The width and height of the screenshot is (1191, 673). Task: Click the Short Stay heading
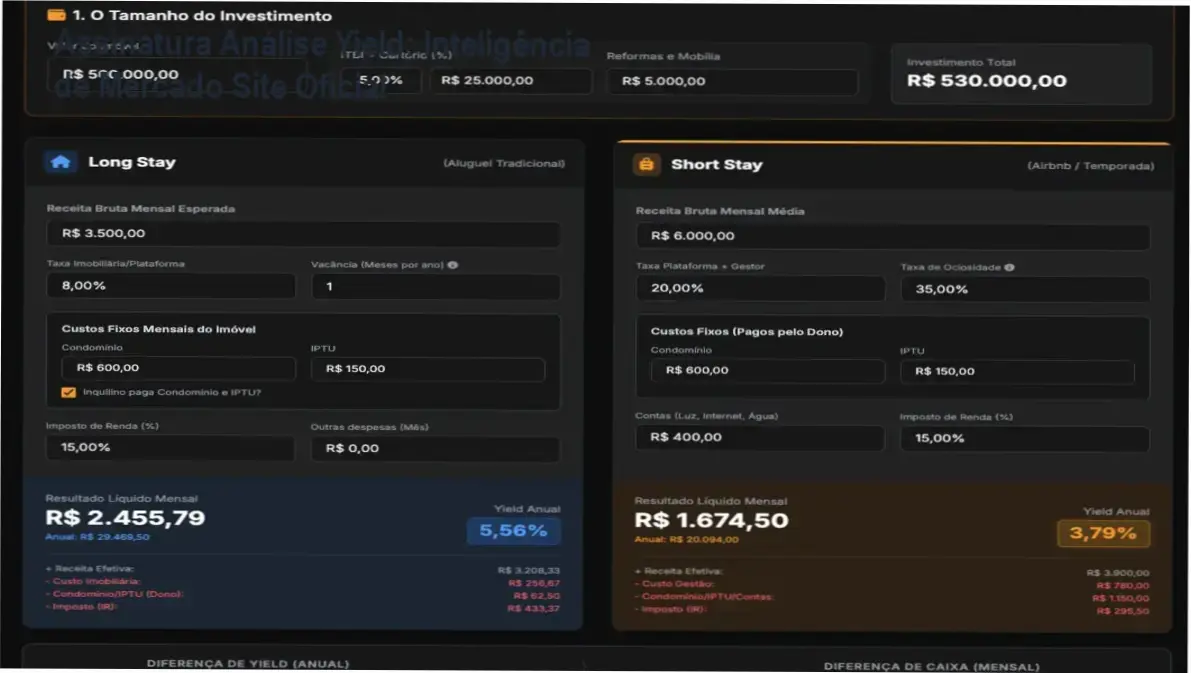coord(716,165)
